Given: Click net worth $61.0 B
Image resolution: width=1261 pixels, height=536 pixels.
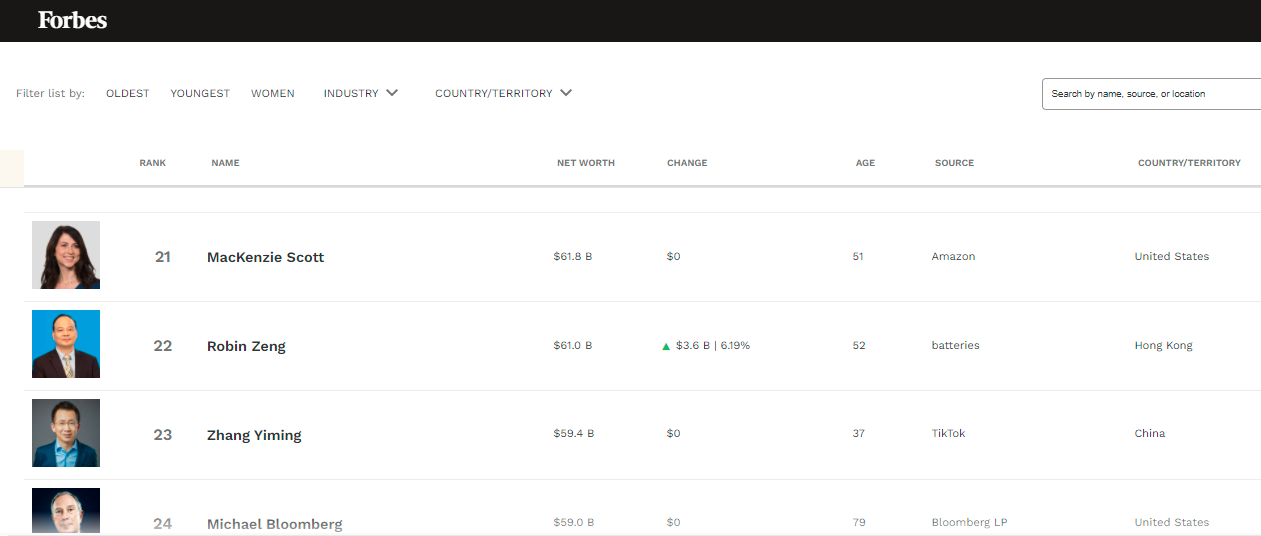Looking at the screenshot, I should click(x=573, y=346).
